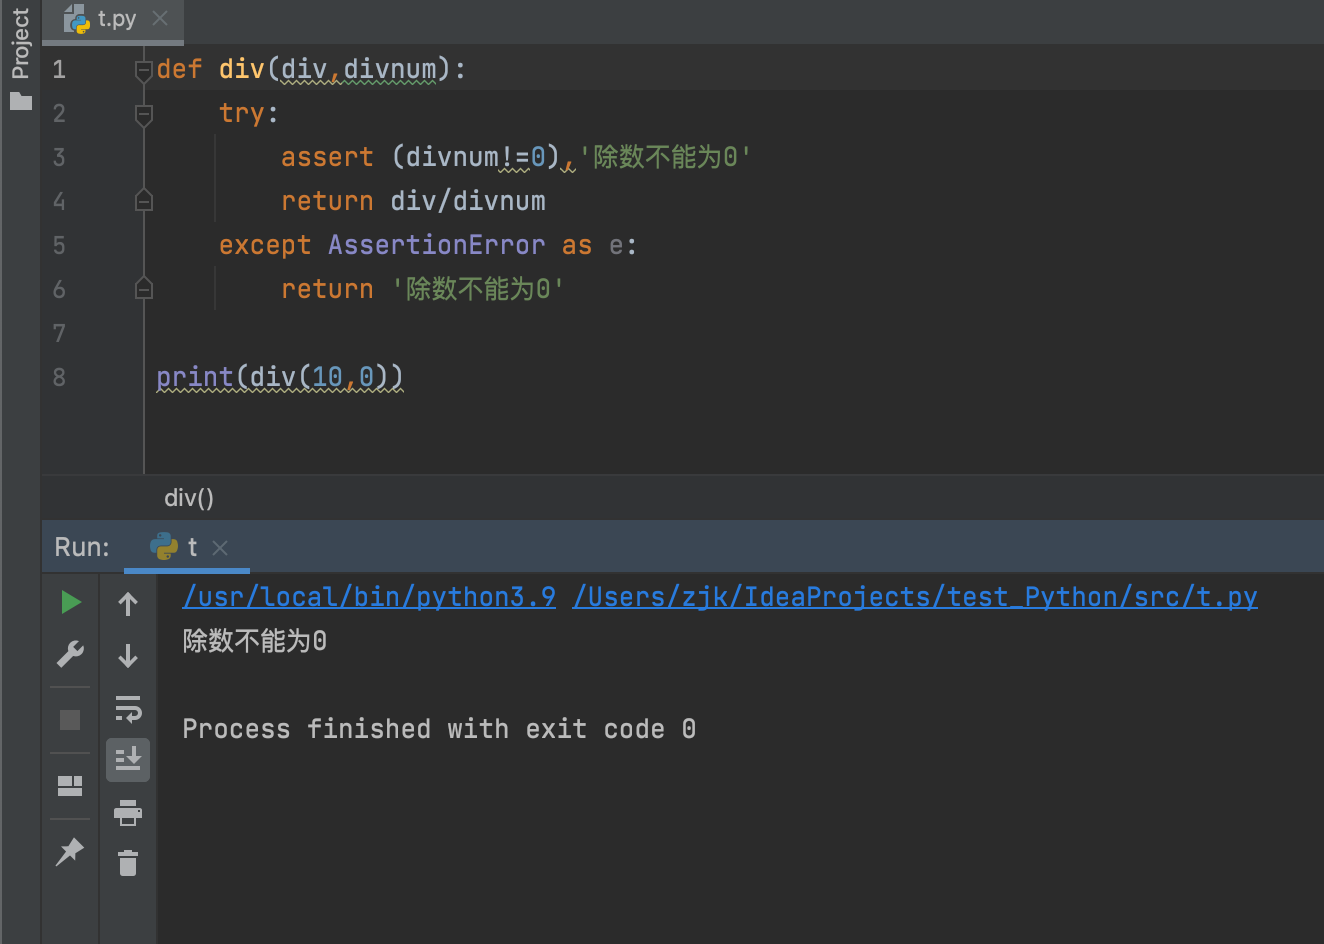The image size is (1324, 944).
Task: Click div() breadcrumb below editor
Action: click(189, 498)
